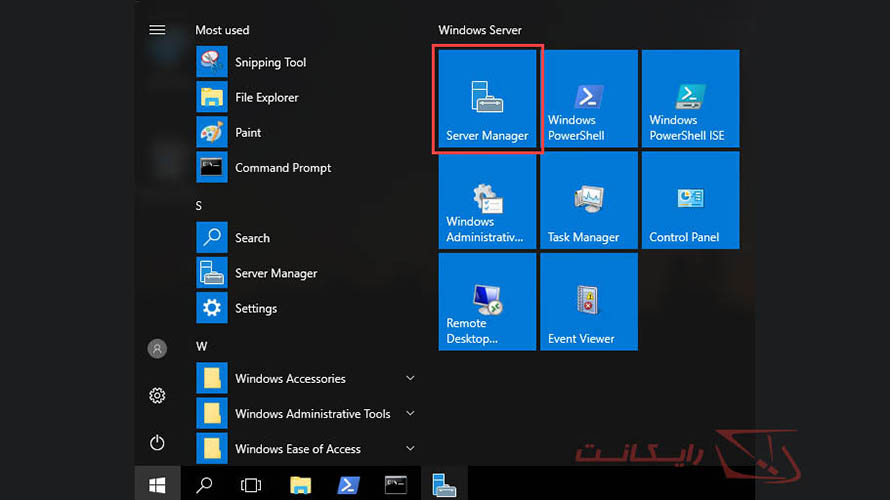Open Server Manager in the S app list

(x=307, y=273)
